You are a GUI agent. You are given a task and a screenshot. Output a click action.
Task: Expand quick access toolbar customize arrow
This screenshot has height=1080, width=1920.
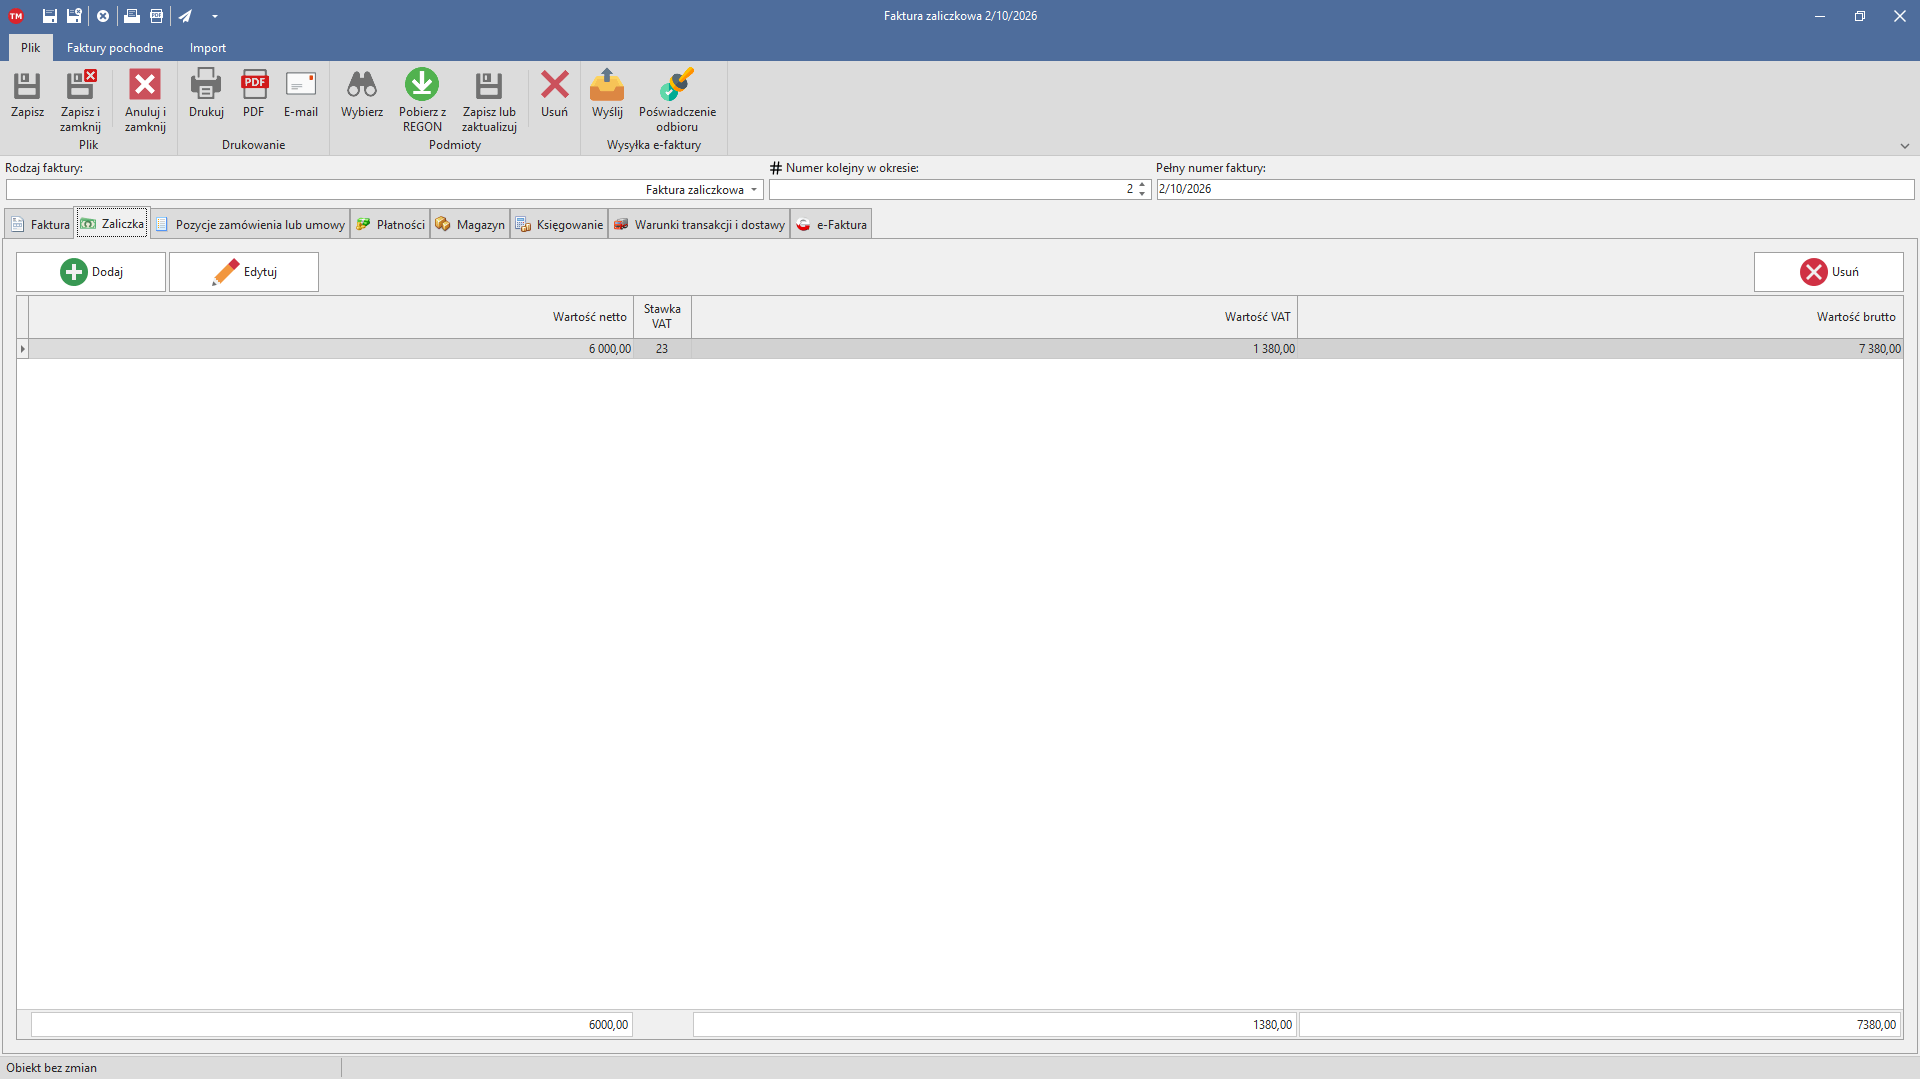tap(215, 16)
